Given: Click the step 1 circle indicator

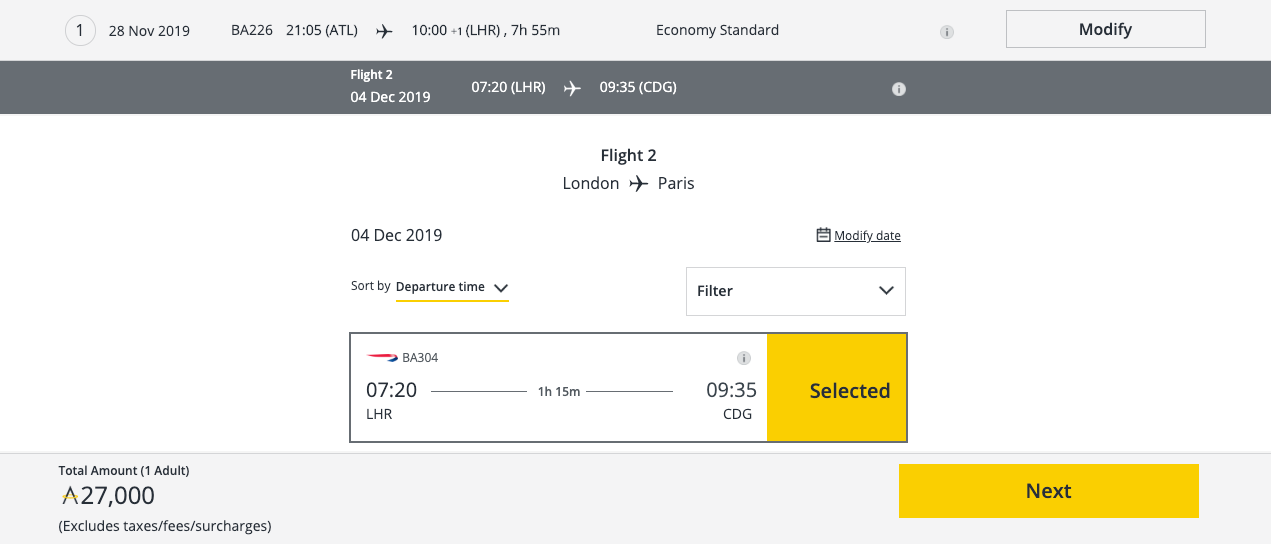Looking at the screenshot, I should 80,31.
